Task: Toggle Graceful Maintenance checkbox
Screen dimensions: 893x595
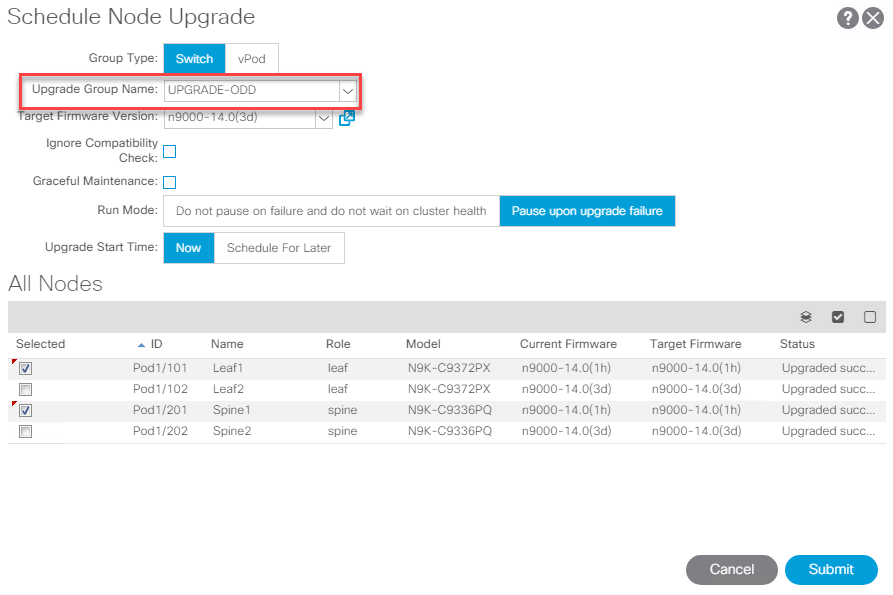Action: 170,182
